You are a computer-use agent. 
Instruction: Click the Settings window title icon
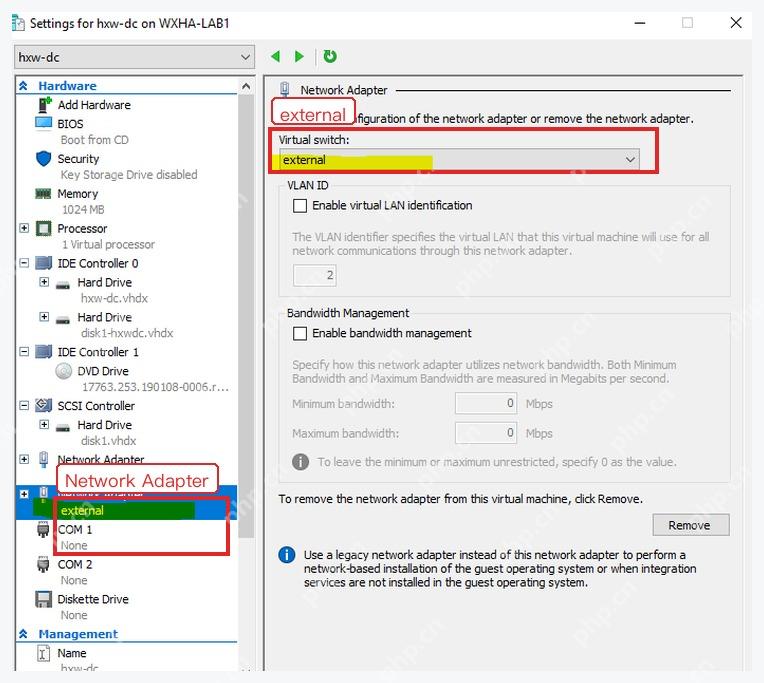tap(18, 23)
